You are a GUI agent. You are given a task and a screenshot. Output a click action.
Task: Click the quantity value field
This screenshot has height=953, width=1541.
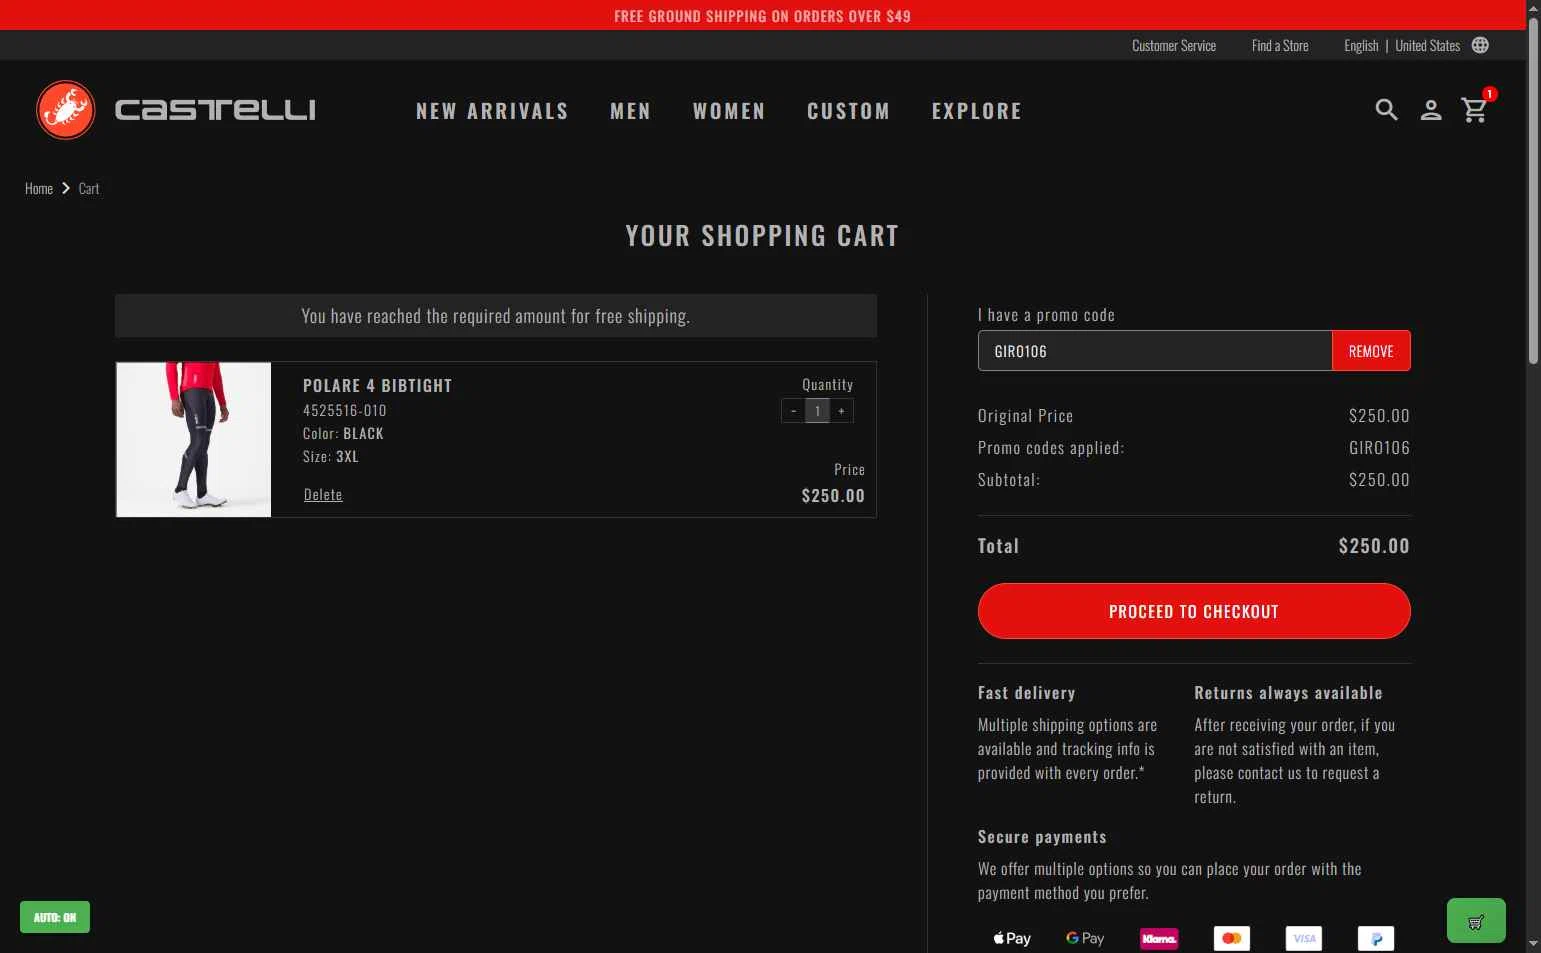817,411
